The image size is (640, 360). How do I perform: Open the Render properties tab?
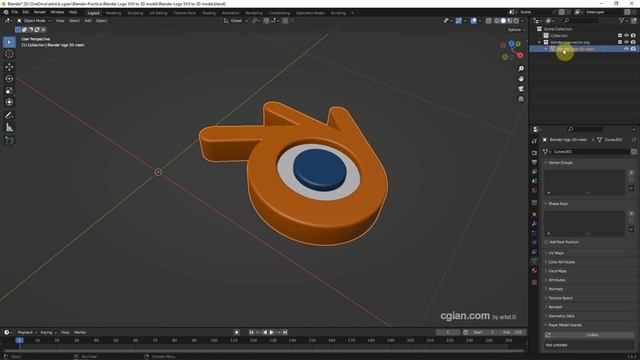click(534, 153)
